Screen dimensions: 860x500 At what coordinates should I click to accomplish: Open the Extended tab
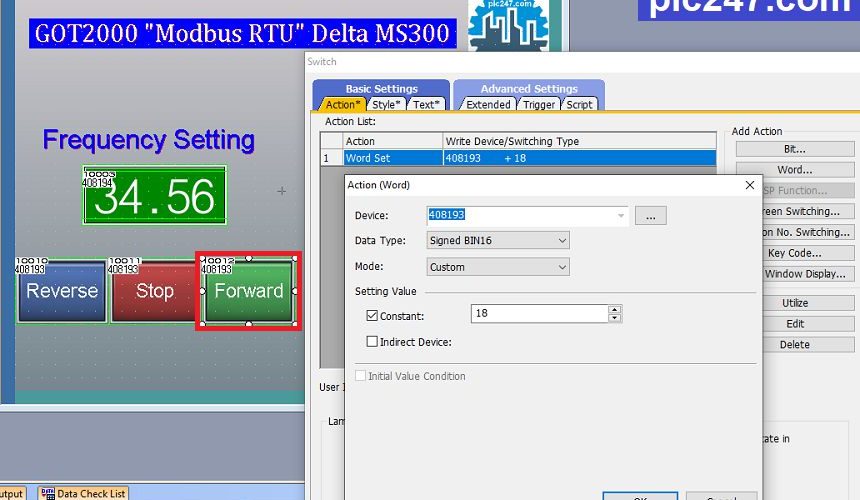point(488,104)
